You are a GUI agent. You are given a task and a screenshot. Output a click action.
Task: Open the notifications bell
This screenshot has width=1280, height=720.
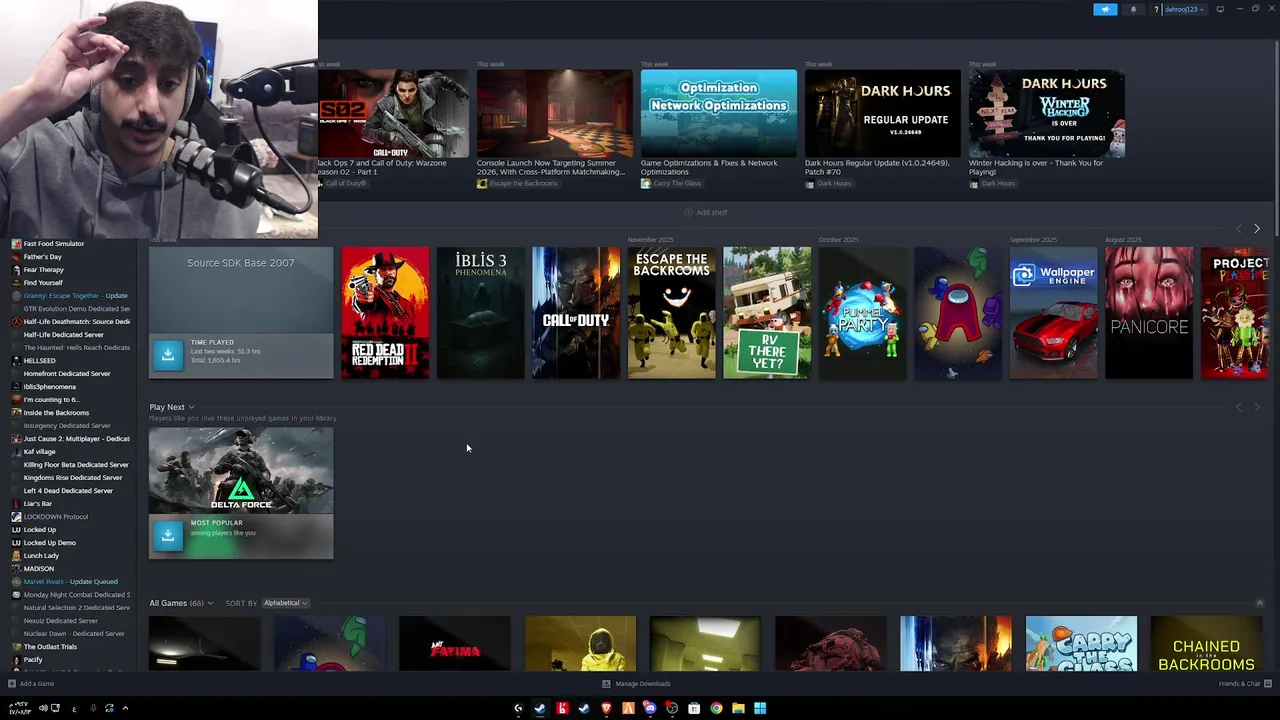1133,9
